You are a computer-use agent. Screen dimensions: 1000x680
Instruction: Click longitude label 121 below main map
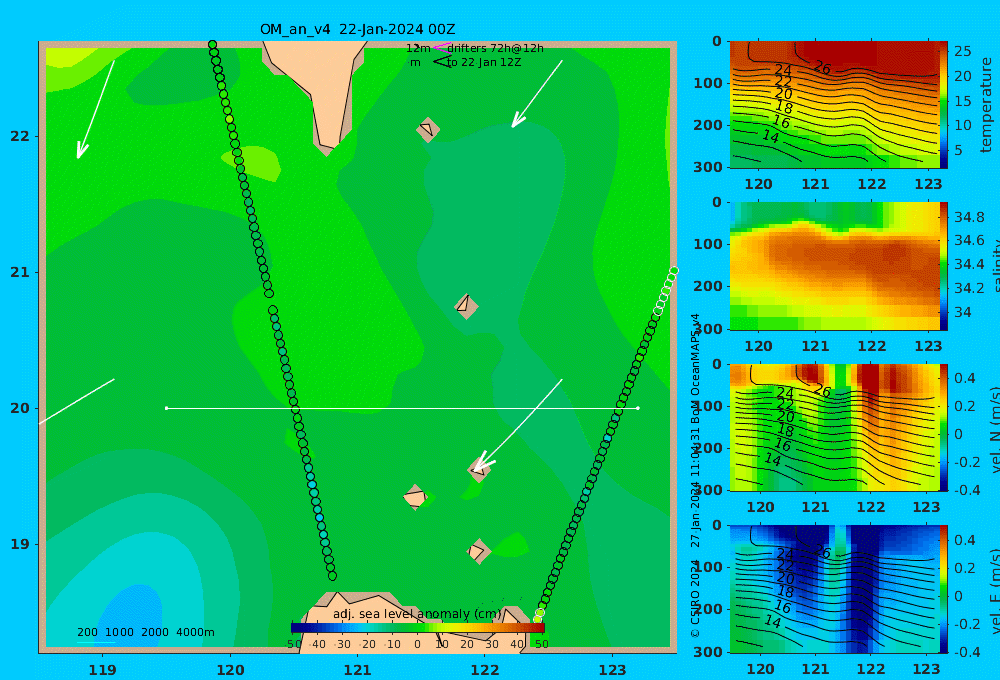pos(358,670)
